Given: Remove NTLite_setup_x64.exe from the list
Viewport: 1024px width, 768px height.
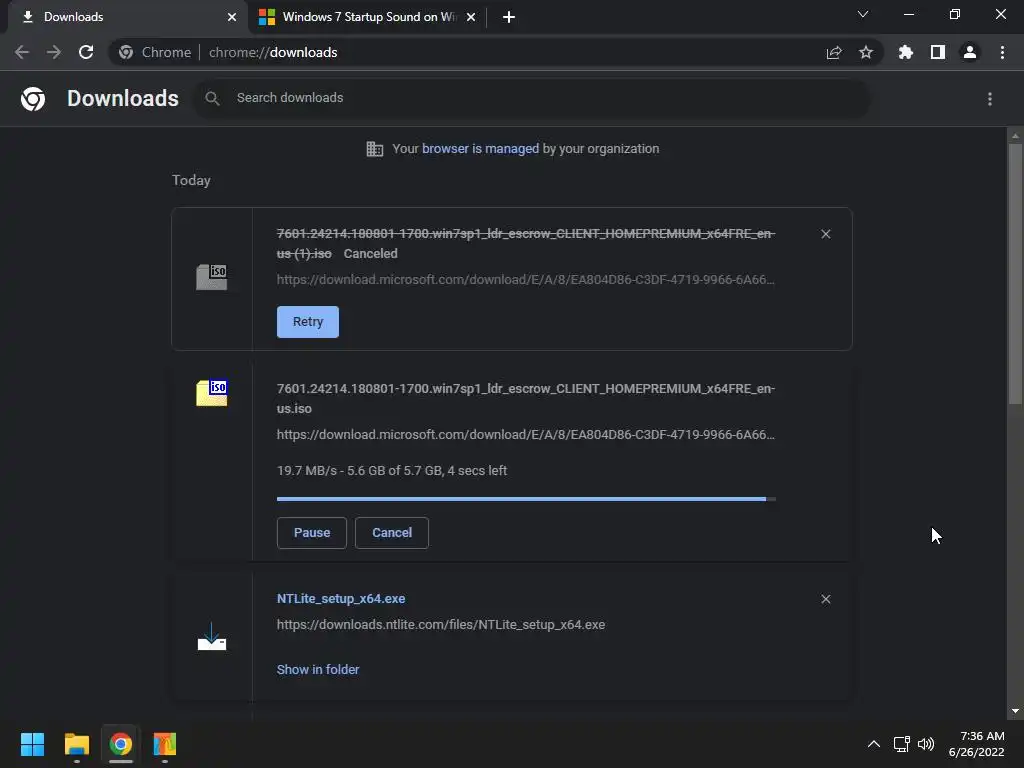Looking at the screenshot, I should (825, 599).
